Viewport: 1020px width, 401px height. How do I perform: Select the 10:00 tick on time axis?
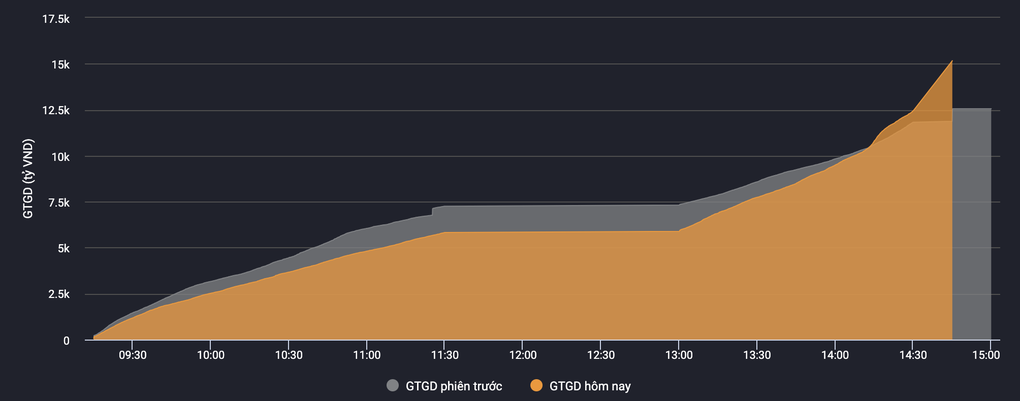tap(210, 354)
